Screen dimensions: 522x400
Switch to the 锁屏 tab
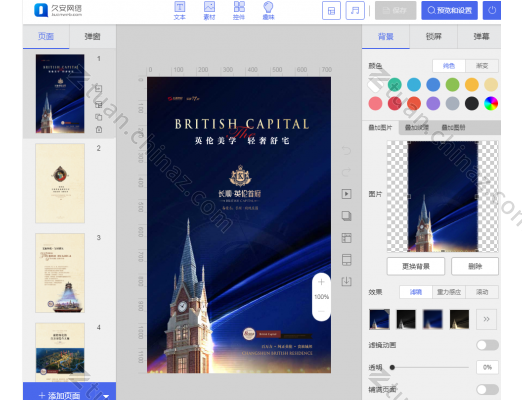434,36
